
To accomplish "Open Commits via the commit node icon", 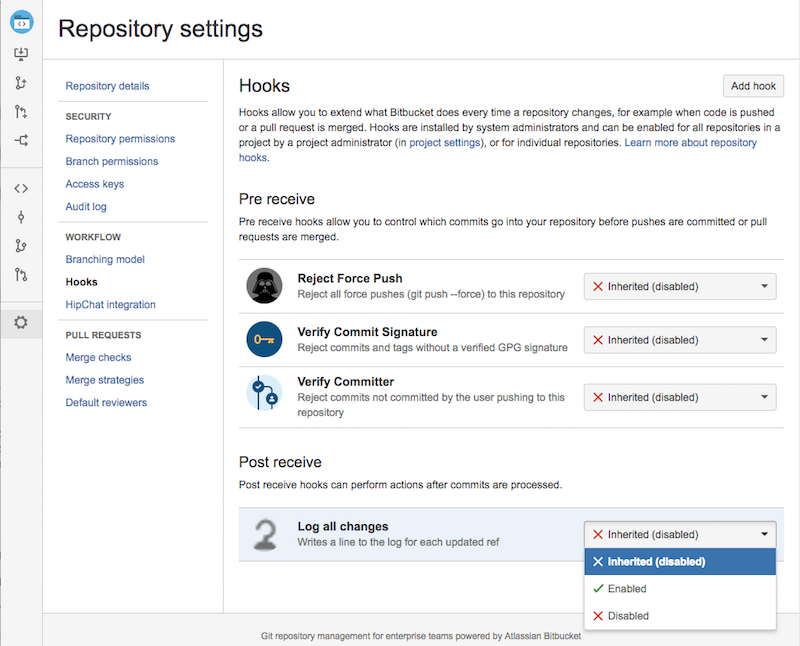I will (21, 217).
